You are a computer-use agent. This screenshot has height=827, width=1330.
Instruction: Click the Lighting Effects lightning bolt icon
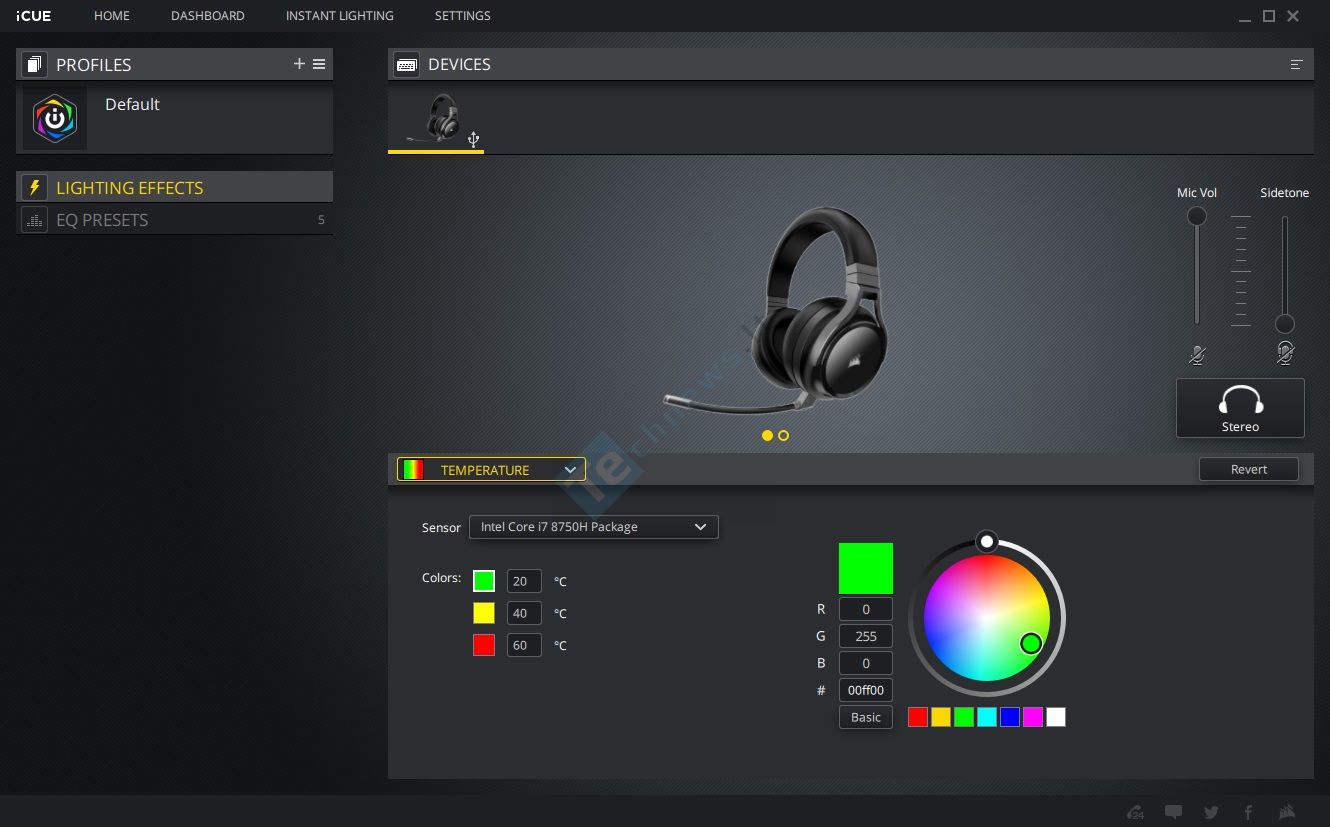(34, 187)
